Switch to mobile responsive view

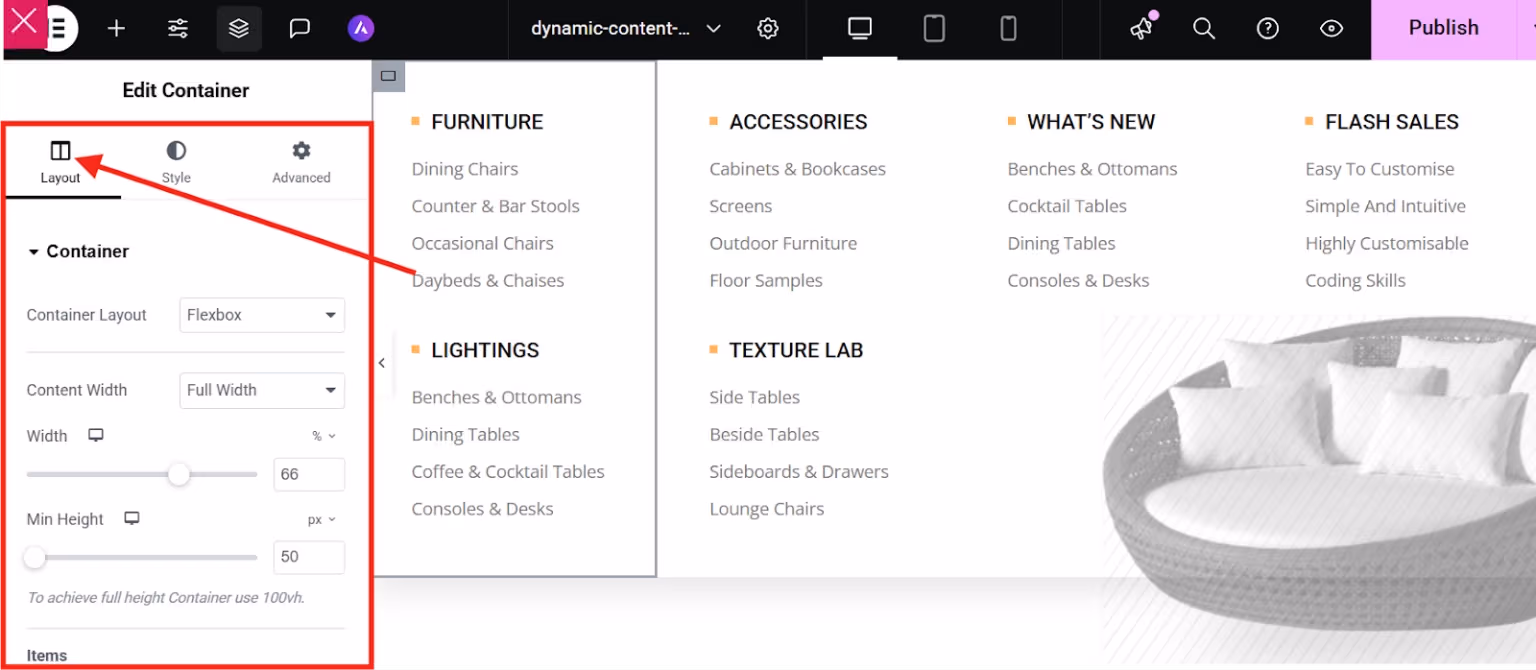(1008, 28)
